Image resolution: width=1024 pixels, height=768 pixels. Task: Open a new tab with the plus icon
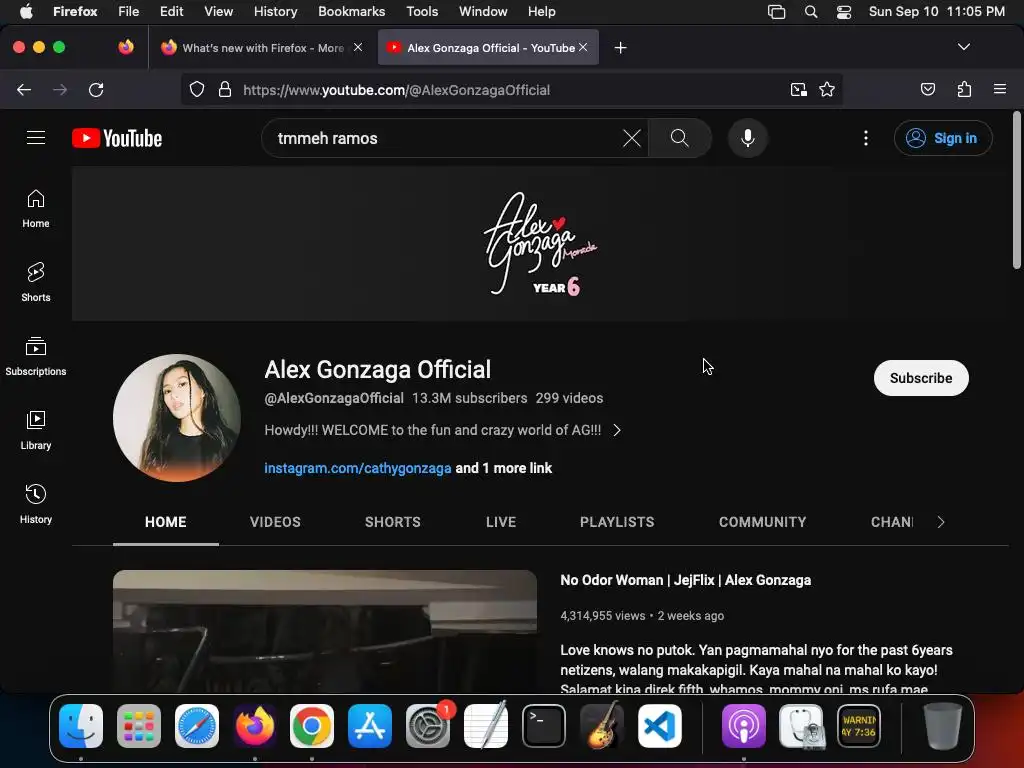[620, 48]
